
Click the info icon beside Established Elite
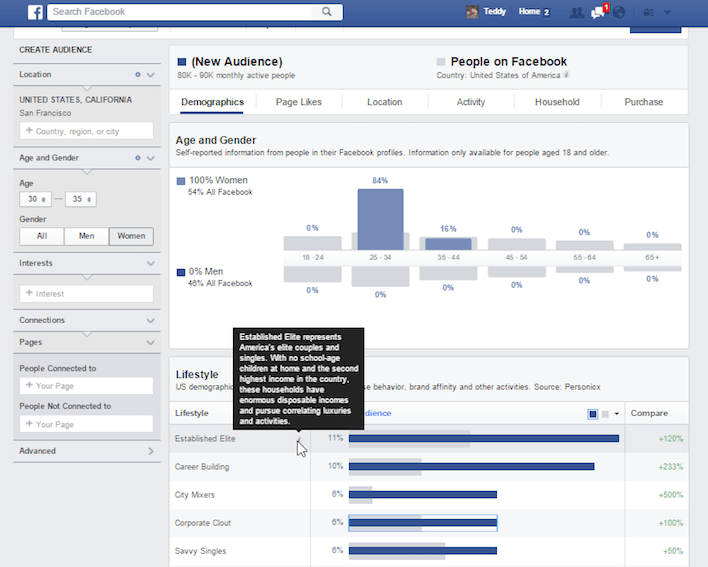pyautogui.click(x=298, y=438)
